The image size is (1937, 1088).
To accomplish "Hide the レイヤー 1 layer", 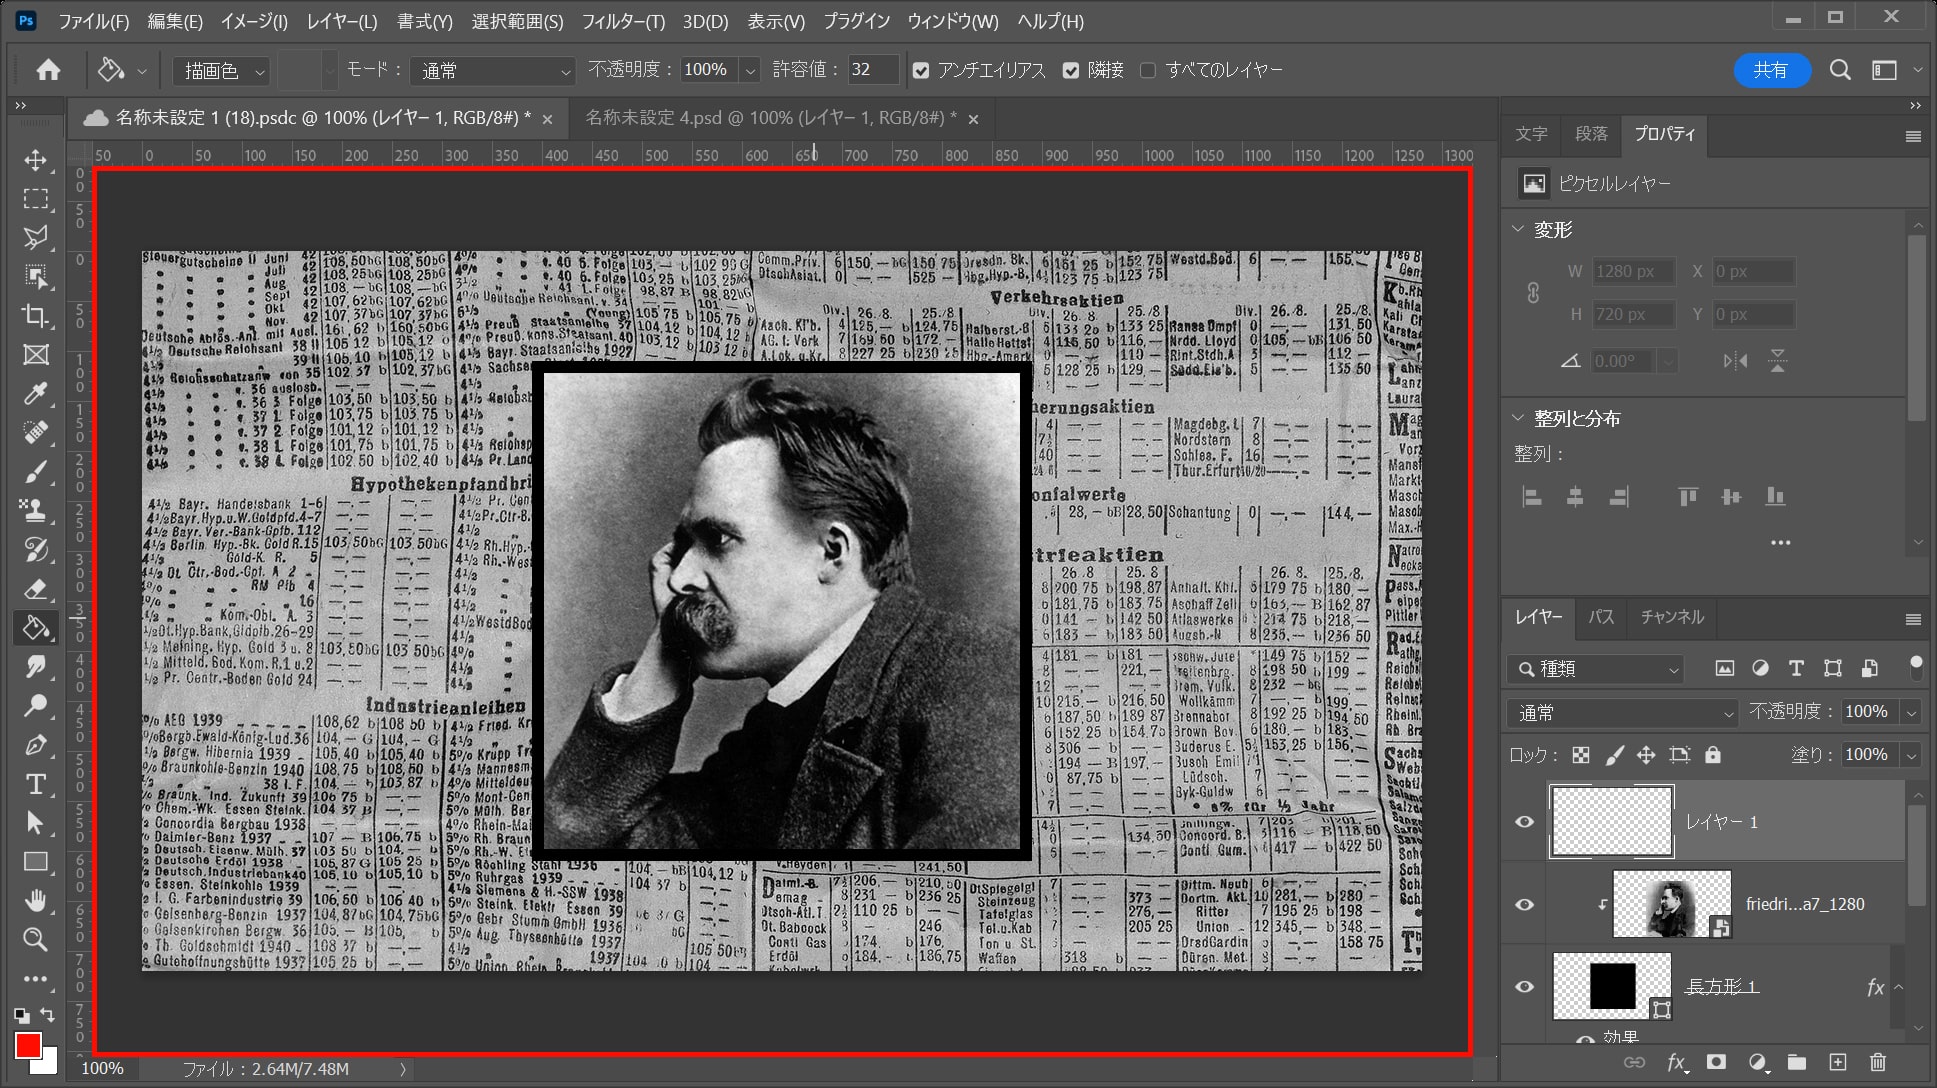I will (x=1524, y=822).
